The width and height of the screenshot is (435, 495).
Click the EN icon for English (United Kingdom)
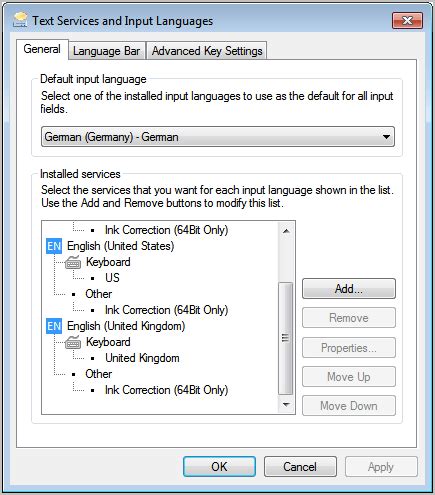54,326
